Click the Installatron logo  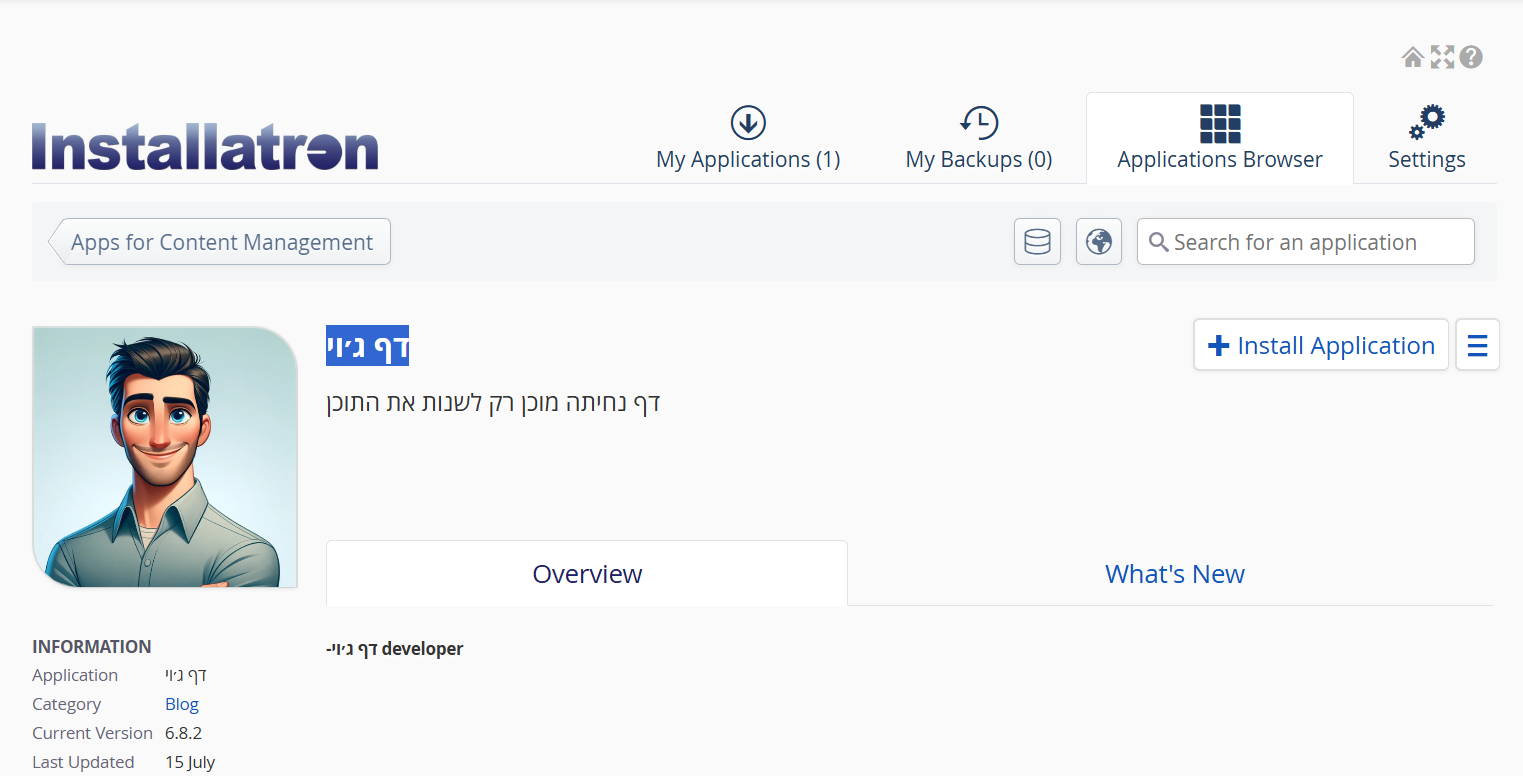pos(205,147)
